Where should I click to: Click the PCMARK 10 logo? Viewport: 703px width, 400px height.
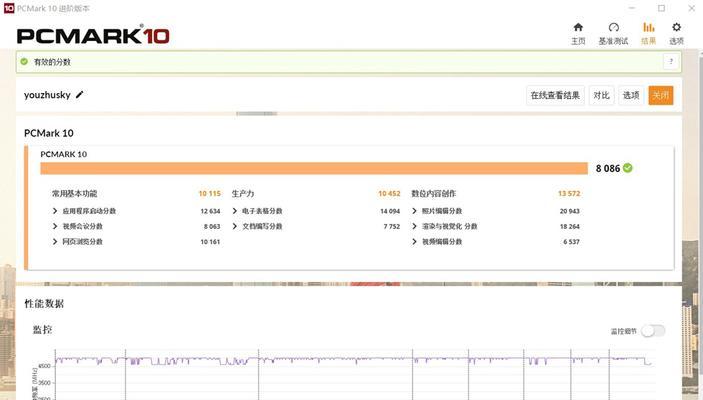pos(93,36)
